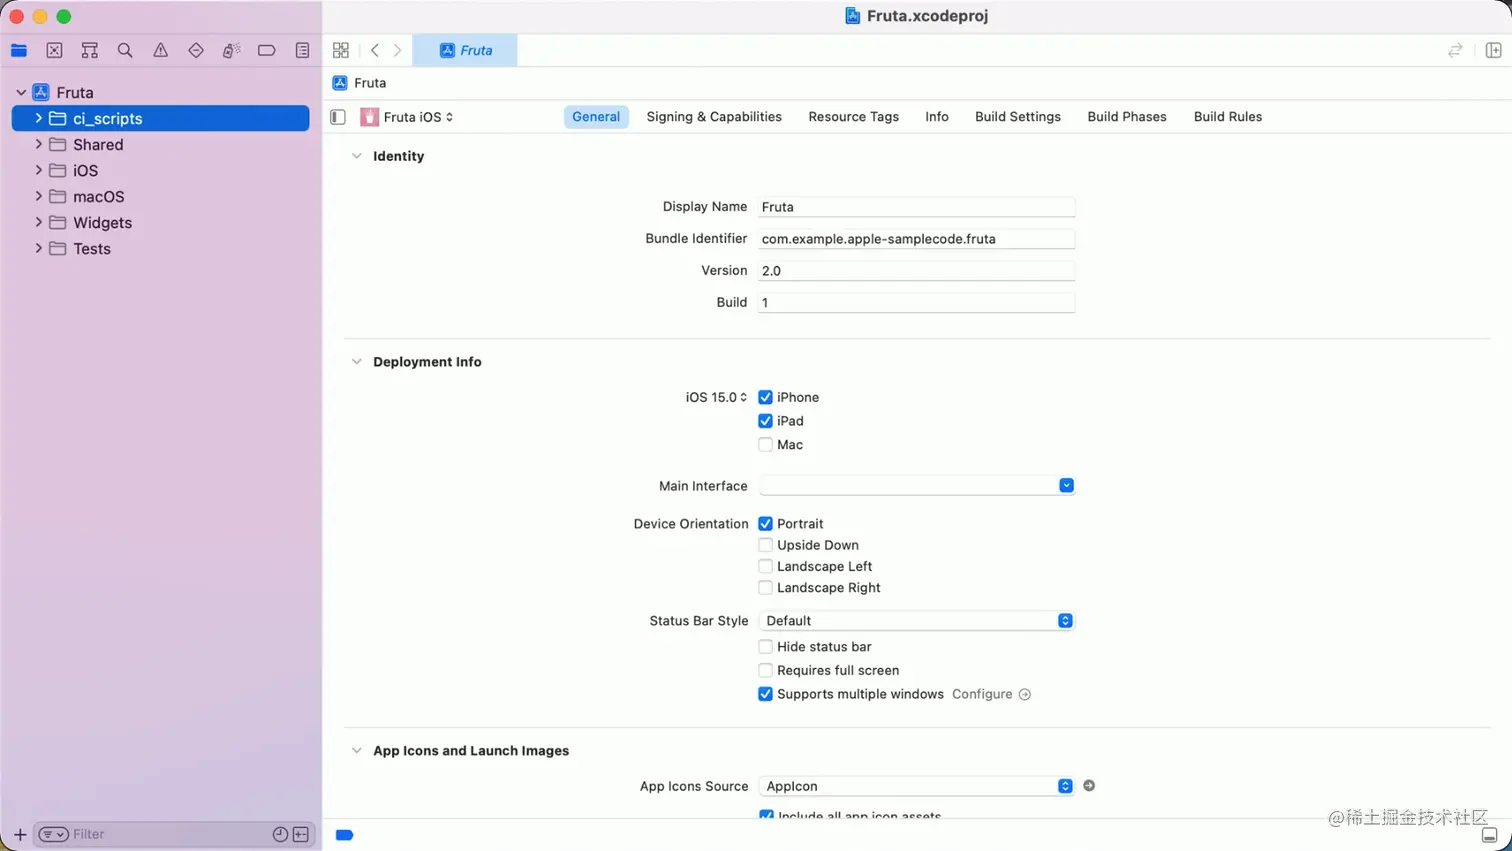The image size is (1512, 851).
Task: Open the Debug navigator icon
Action: coord(231,50)
